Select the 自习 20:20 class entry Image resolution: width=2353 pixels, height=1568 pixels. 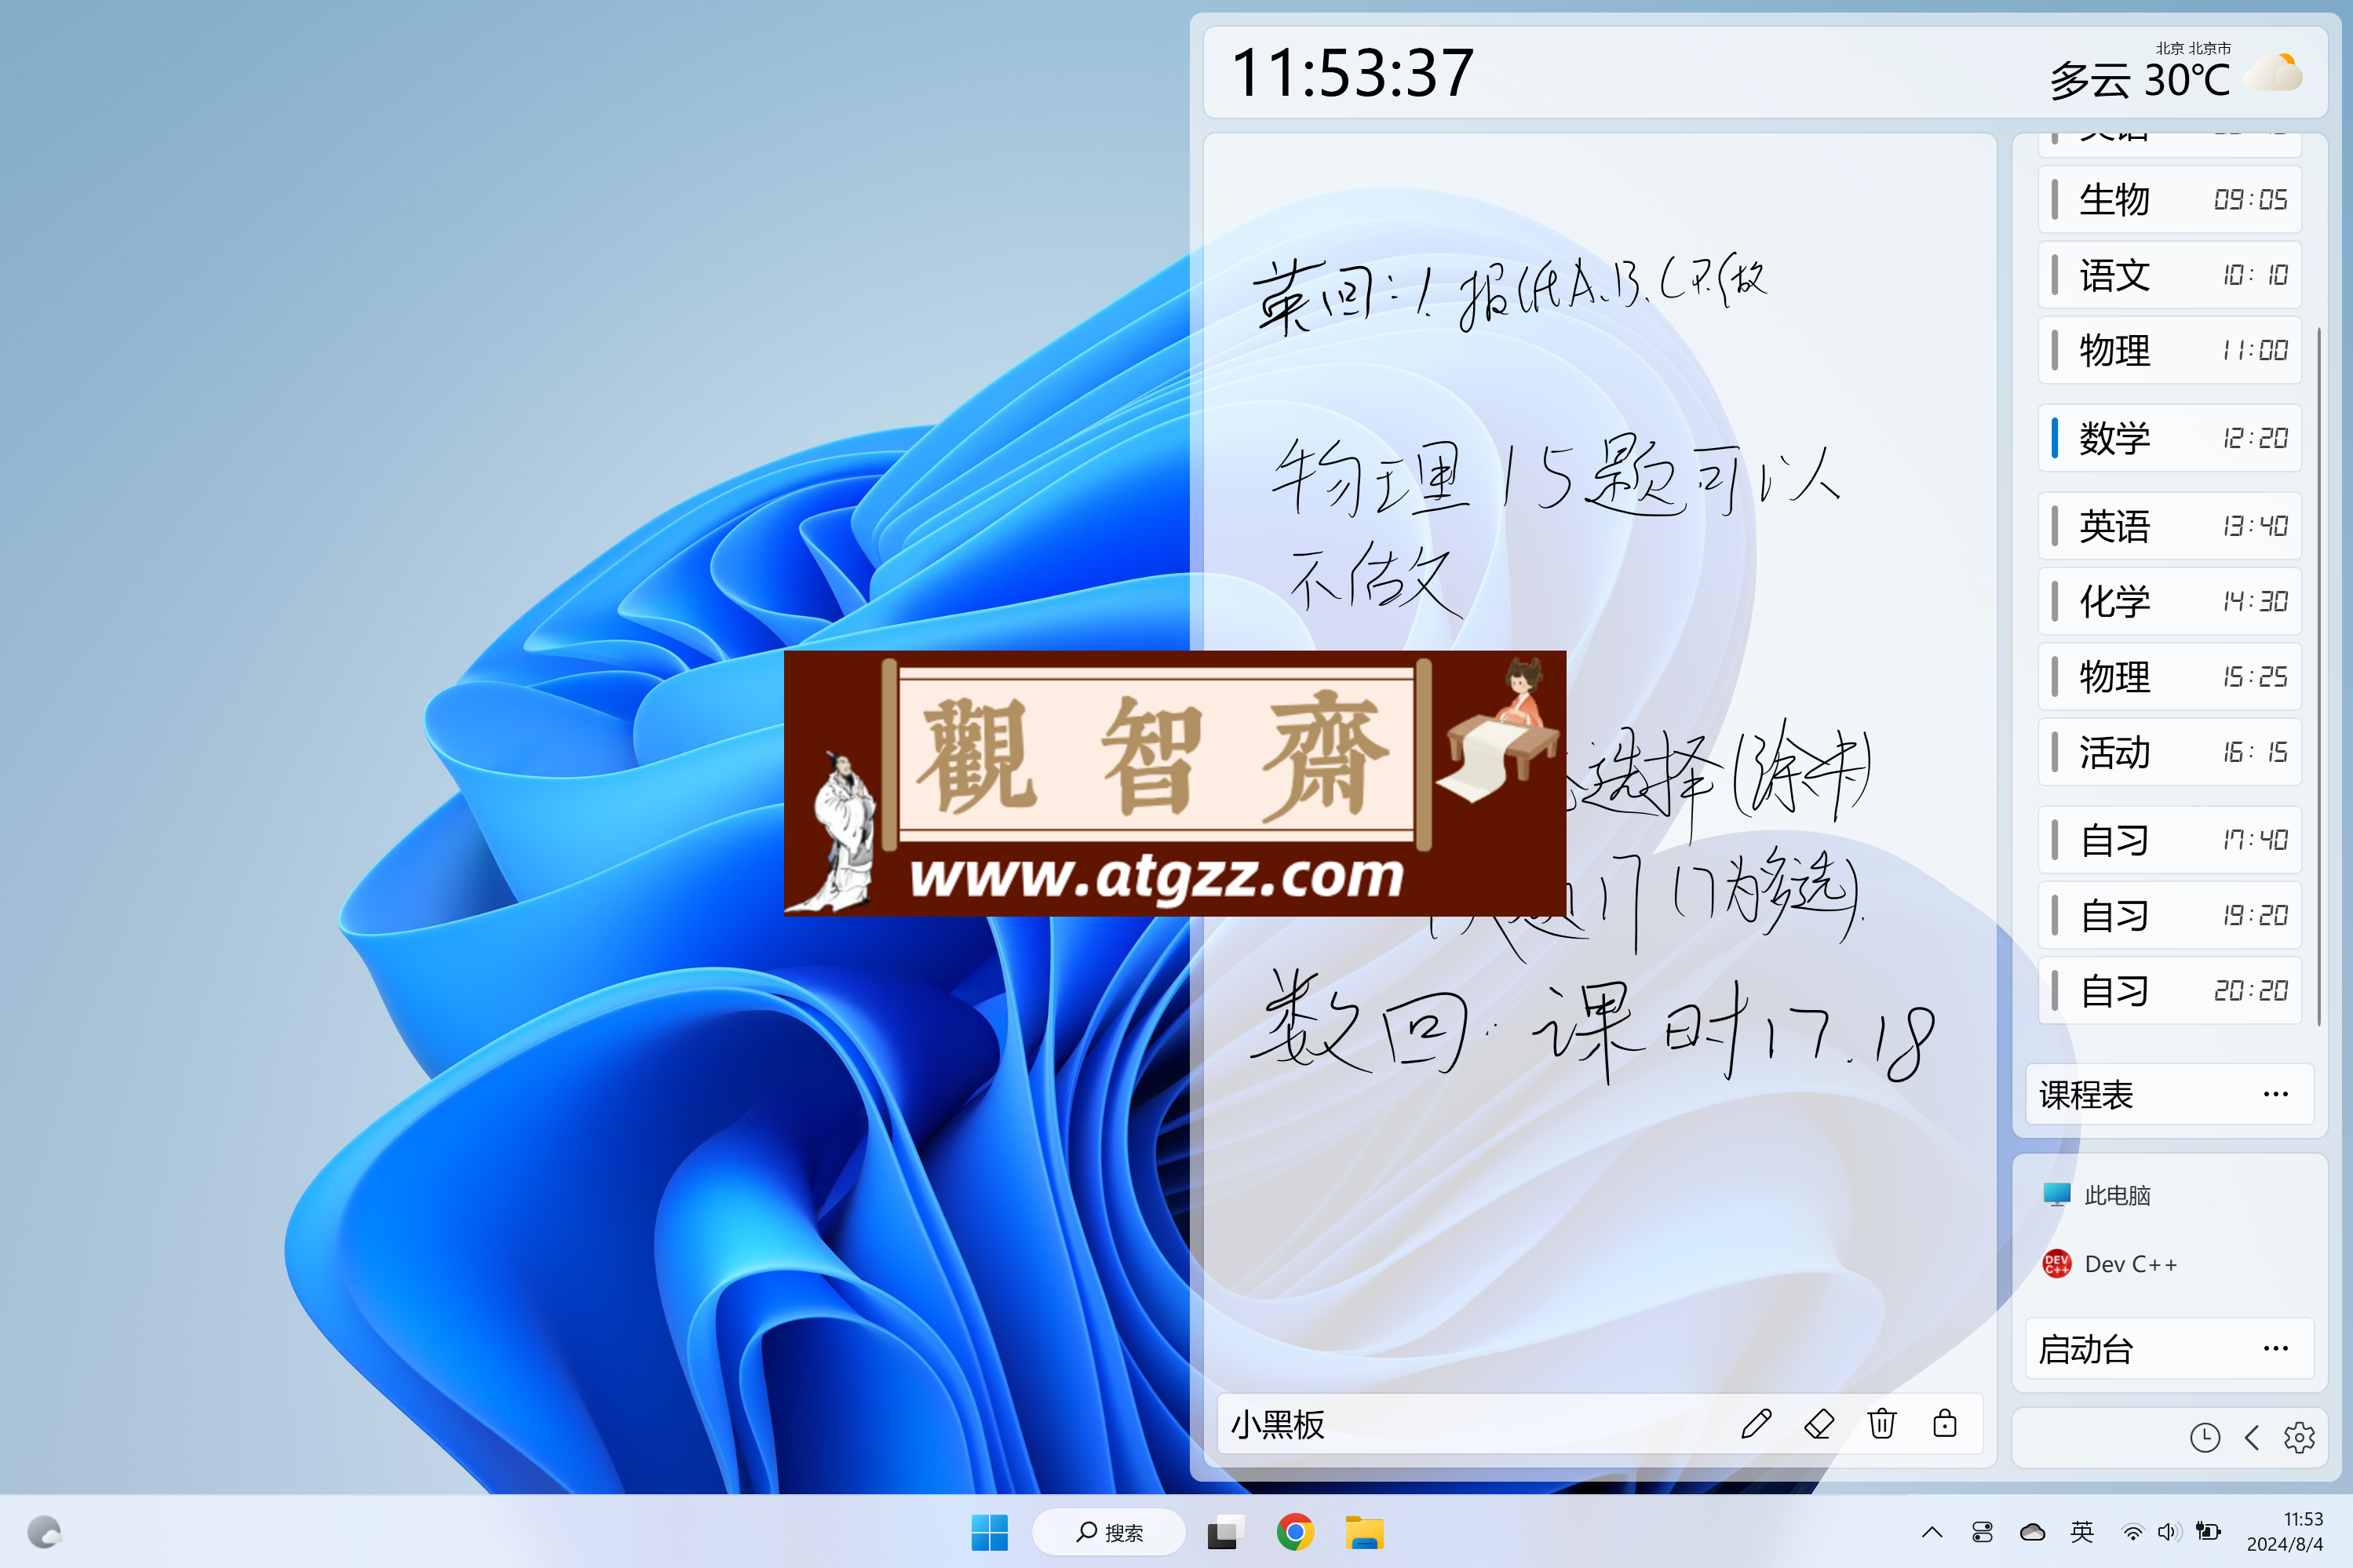[2169, 991]
